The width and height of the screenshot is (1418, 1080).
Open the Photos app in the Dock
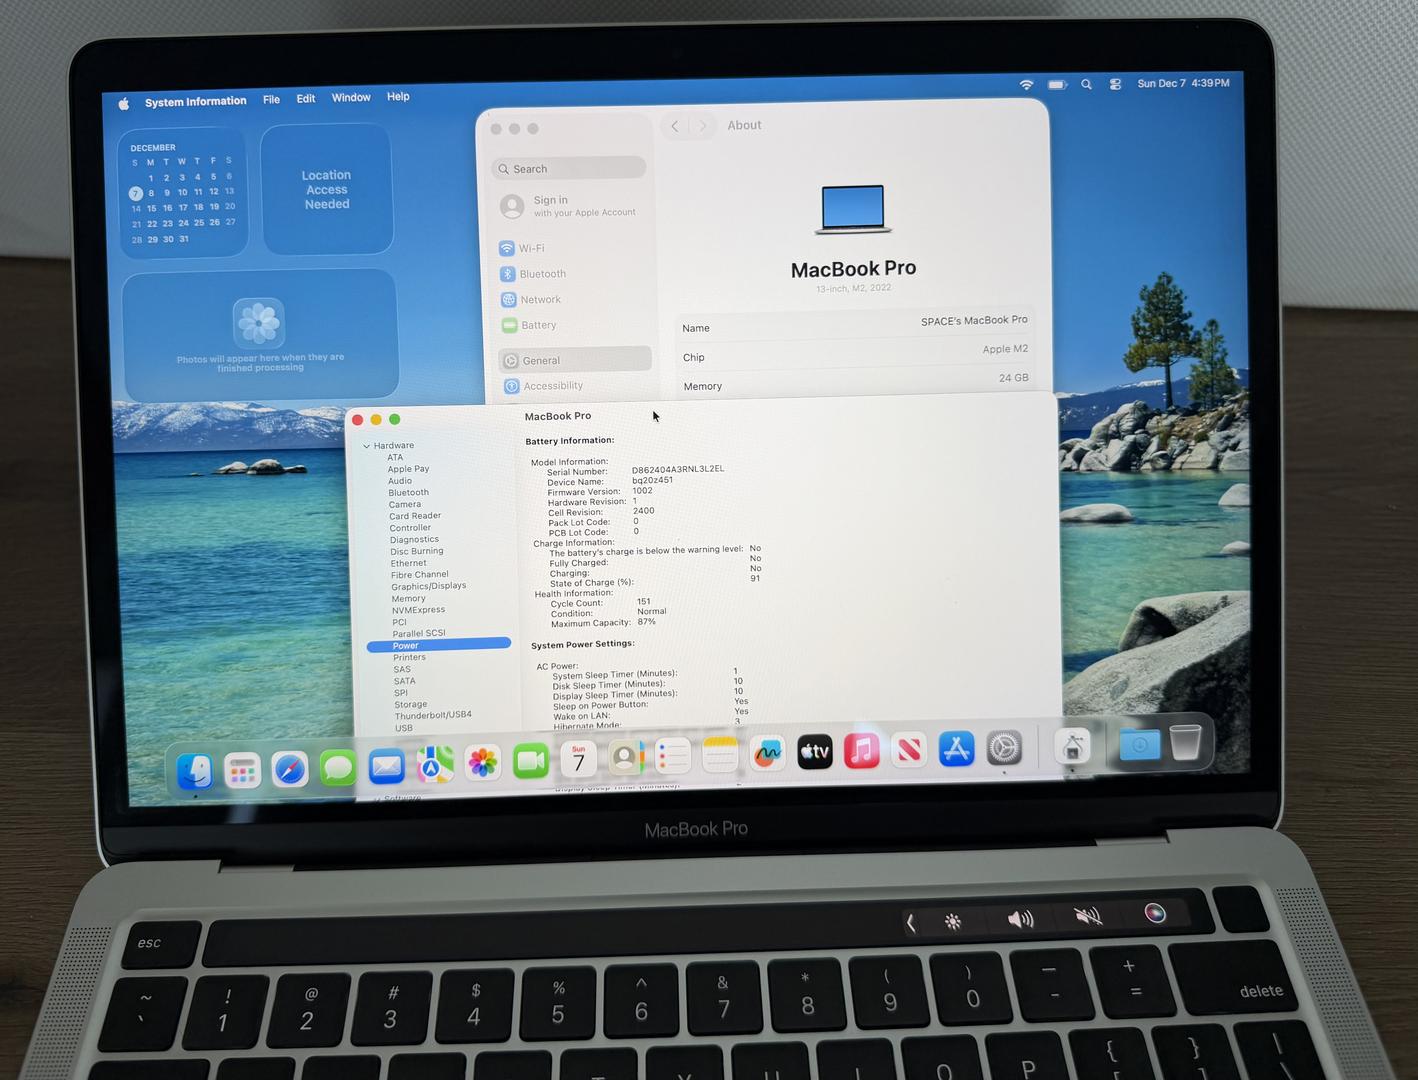coord(483,763)
